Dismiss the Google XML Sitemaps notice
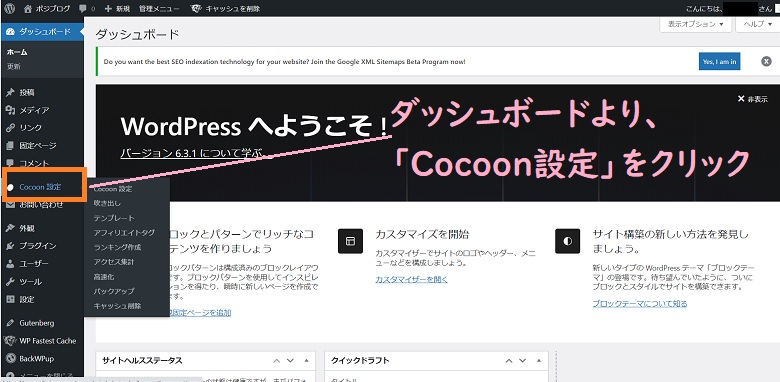The width and height of the screenshot is (780, 382). [767, 61]
